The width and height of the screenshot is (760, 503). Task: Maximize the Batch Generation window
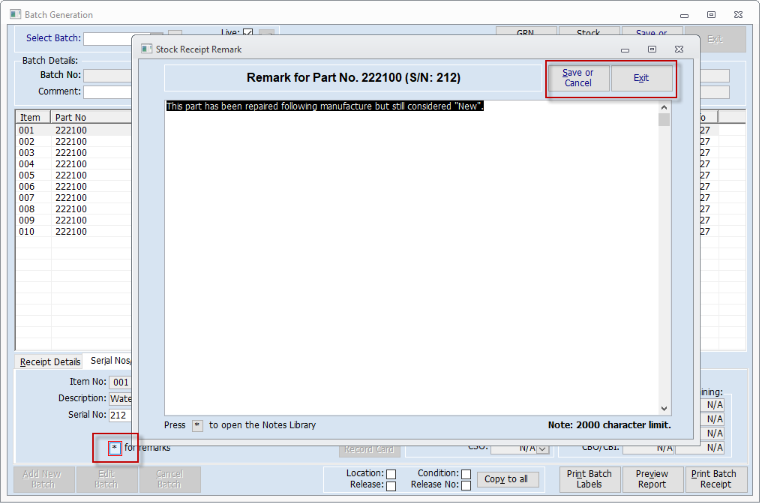(711, 15)
